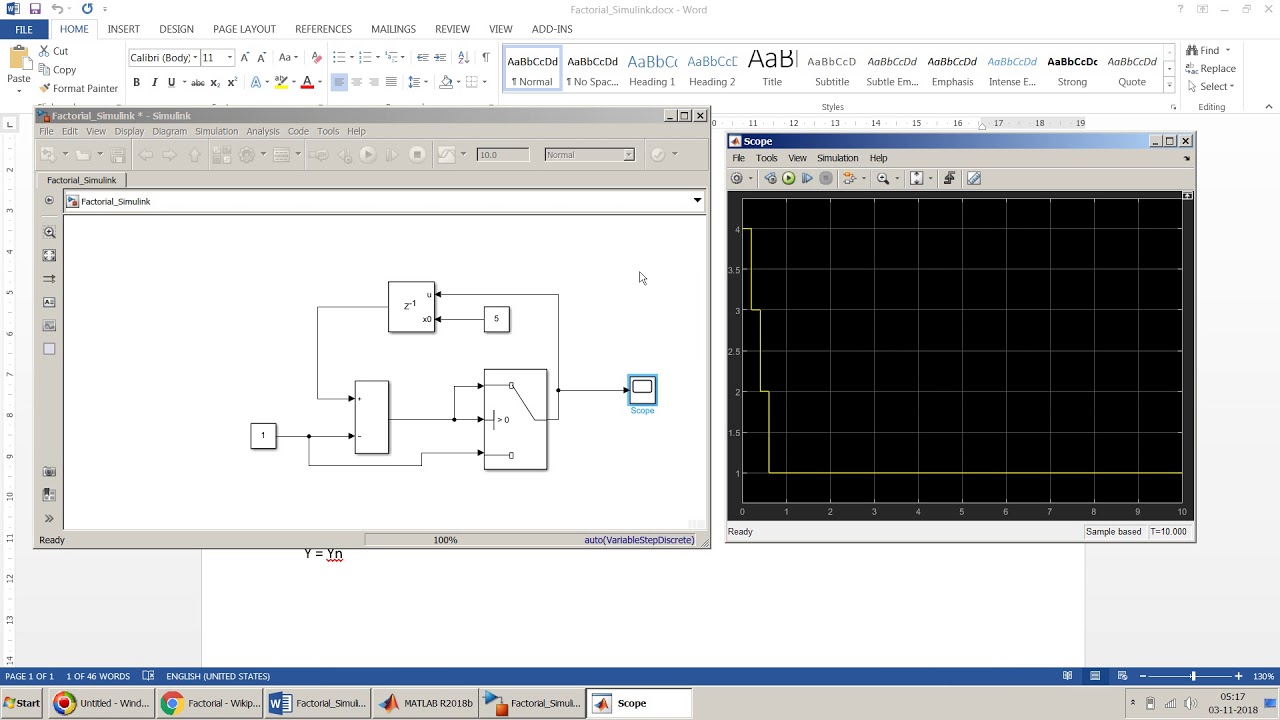Click Stop button in Simulink toolbar
1280x720 pixels.
(417, 155)
